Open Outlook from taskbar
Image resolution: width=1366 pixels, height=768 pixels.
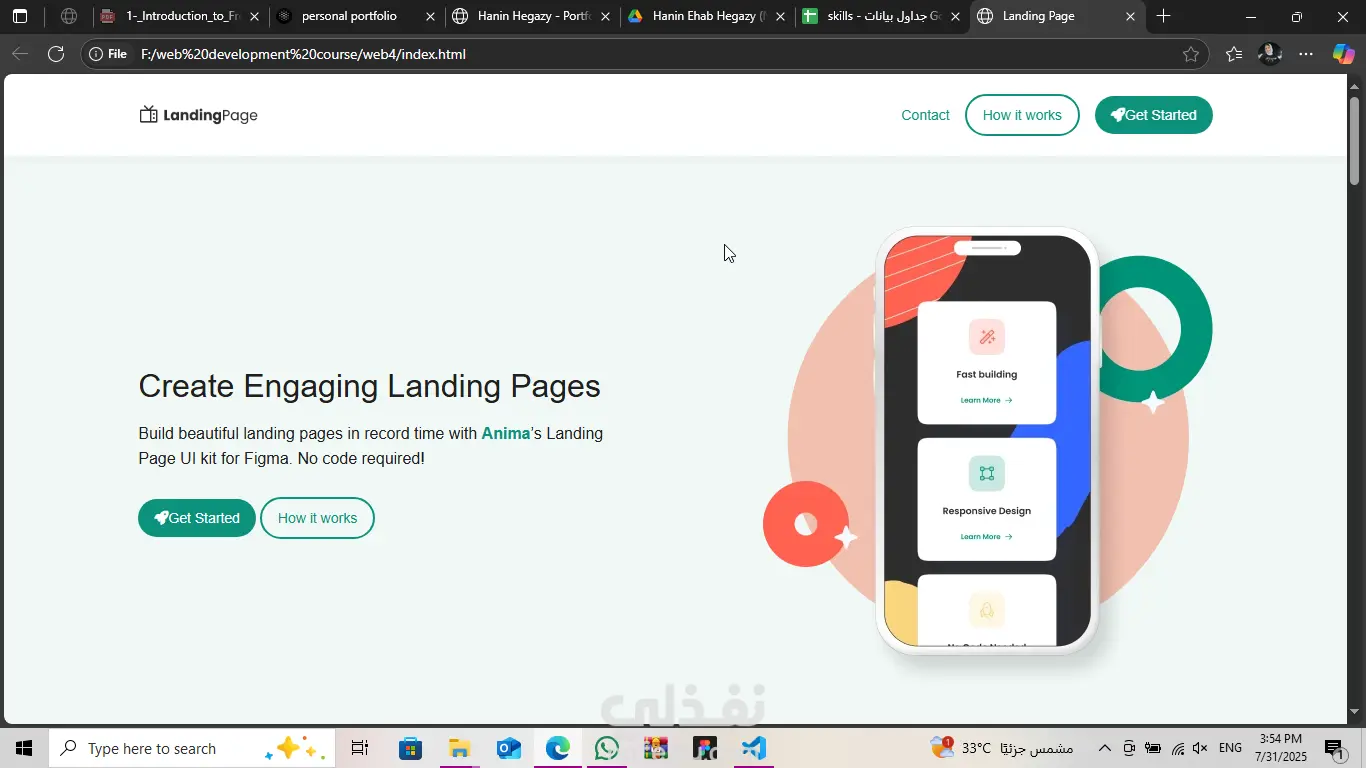point(508,748)
